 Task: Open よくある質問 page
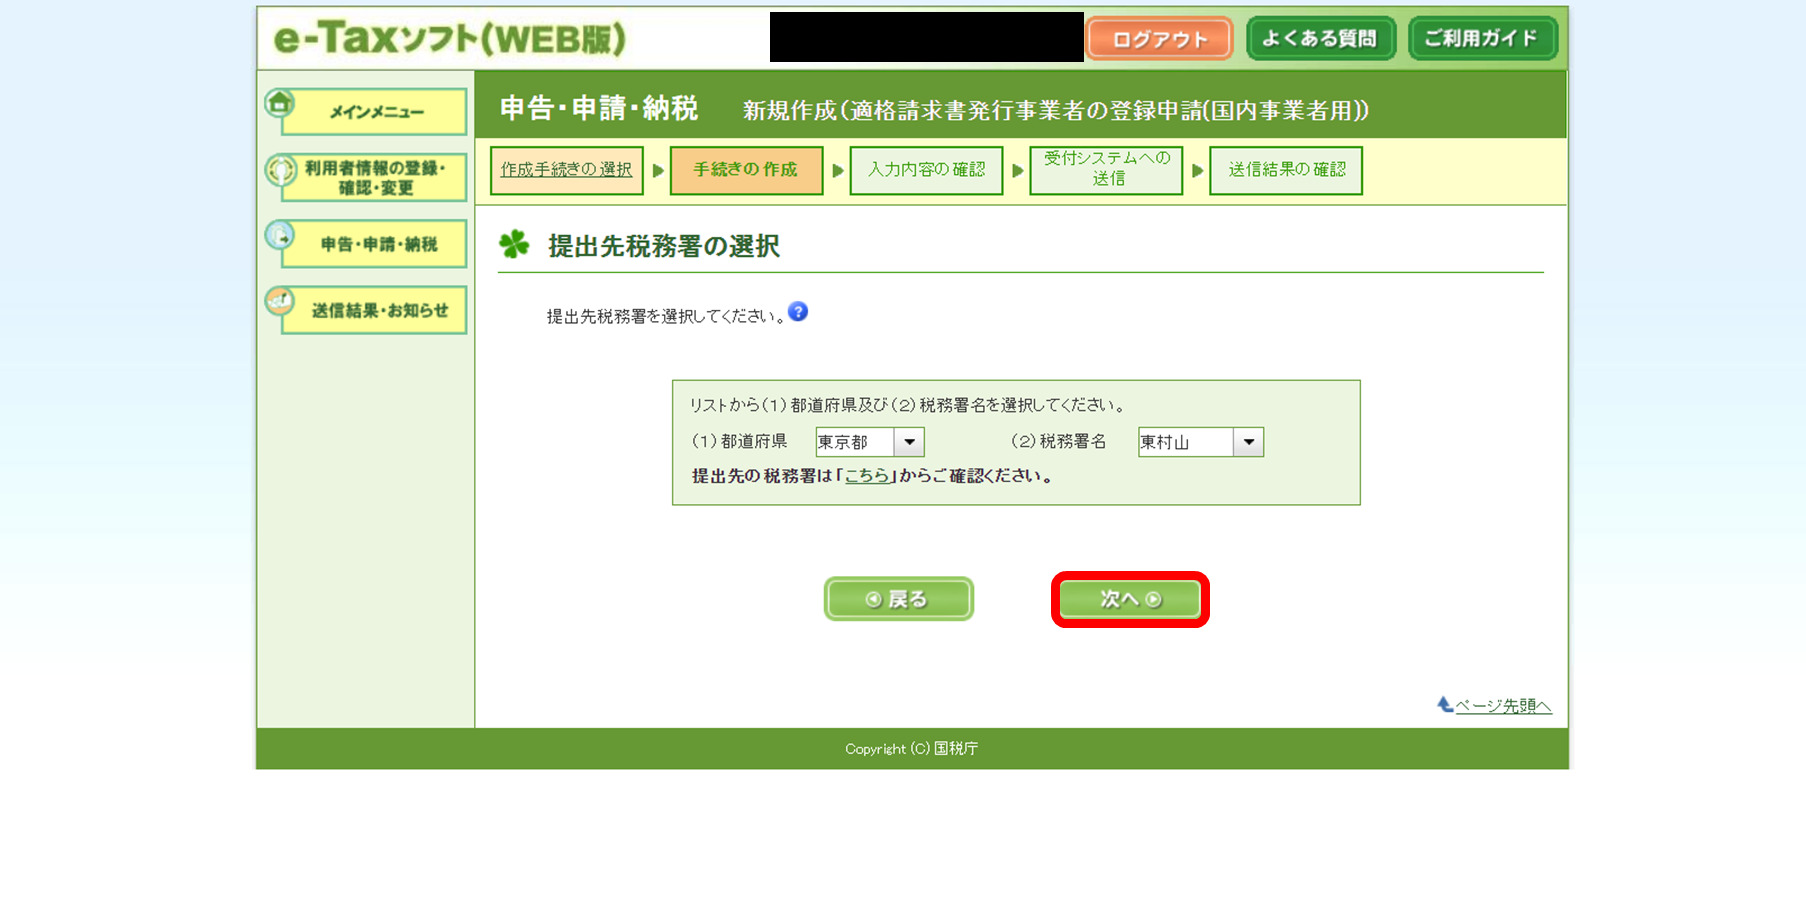click(1320, 39)
